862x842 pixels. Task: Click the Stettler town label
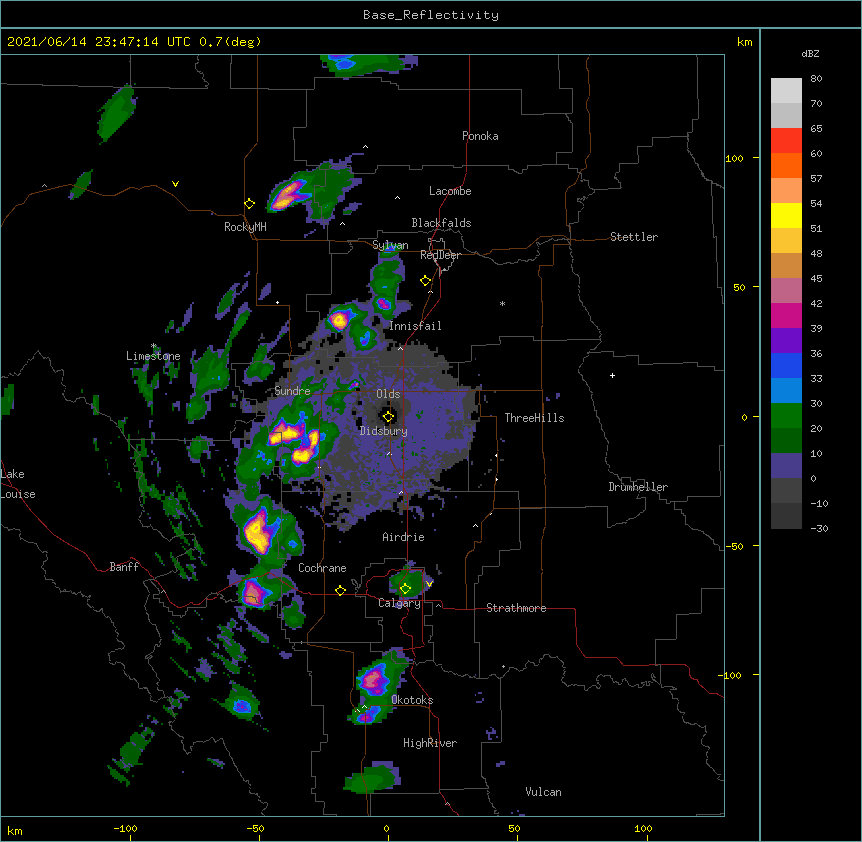(x=633, y=237)
